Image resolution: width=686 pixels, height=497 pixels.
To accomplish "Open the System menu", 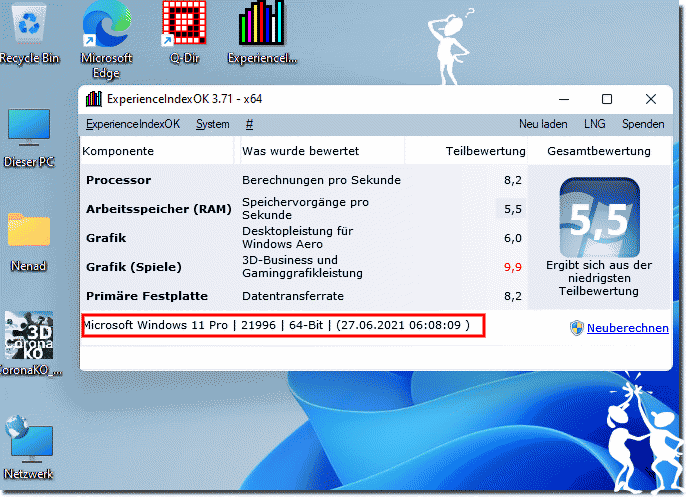I will [x=213, y=124].
